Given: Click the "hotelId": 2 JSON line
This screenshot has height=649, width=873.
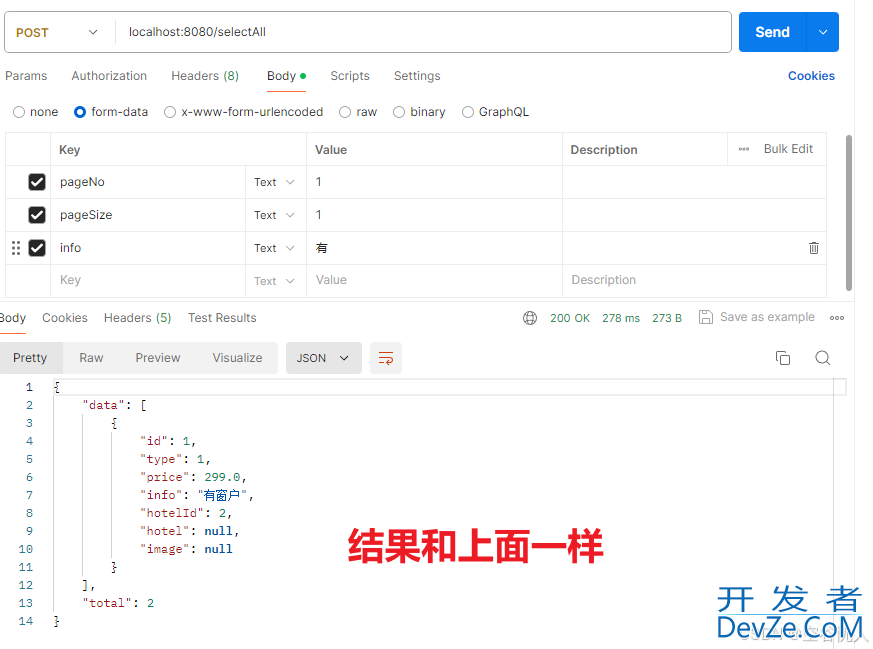Looking at the screenshot, I should pos(186,513).
